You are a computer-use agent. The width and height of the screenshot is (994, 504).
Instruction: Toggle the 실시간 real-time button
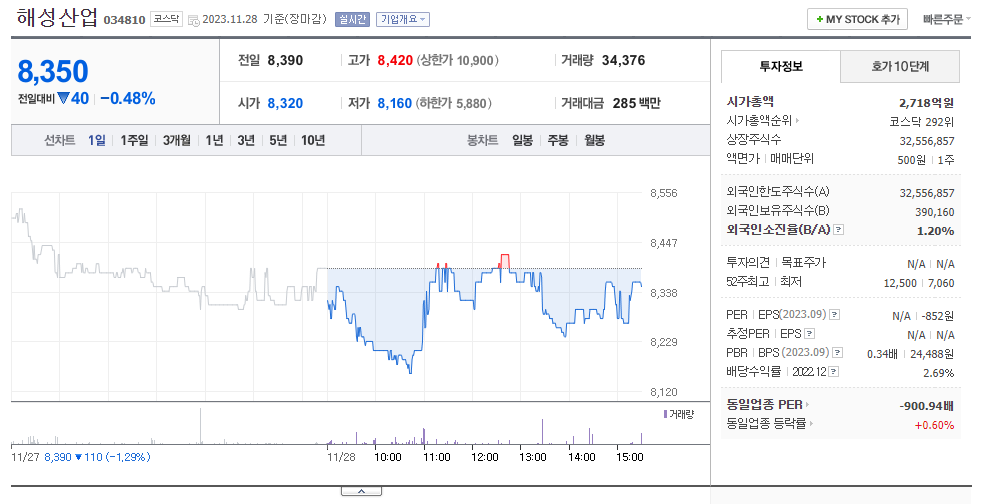tap(352, 19)
